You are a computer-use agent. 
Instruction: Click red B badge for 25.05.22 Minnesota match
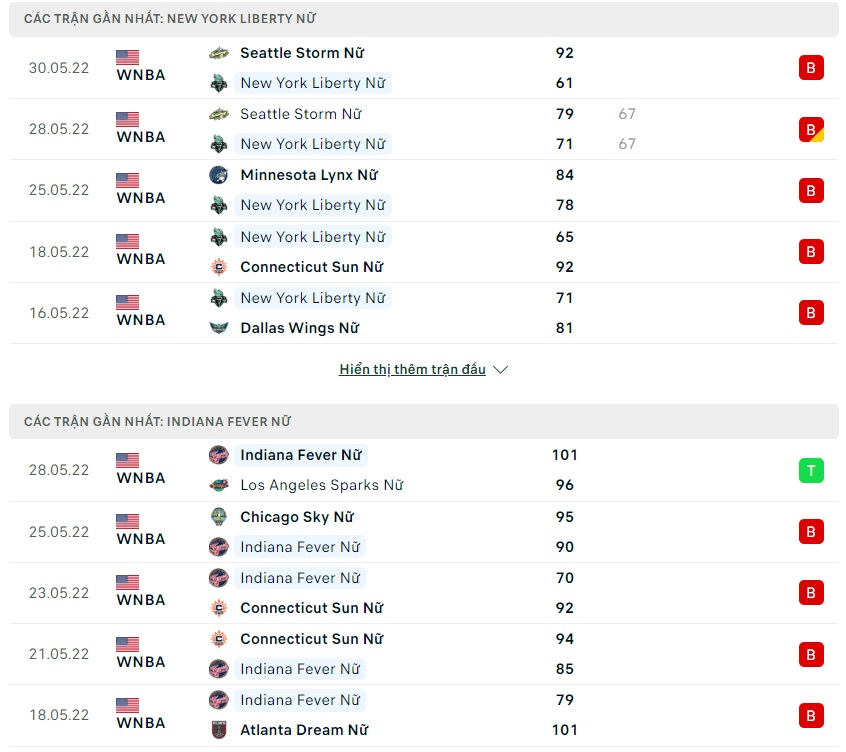coord(810,190)
